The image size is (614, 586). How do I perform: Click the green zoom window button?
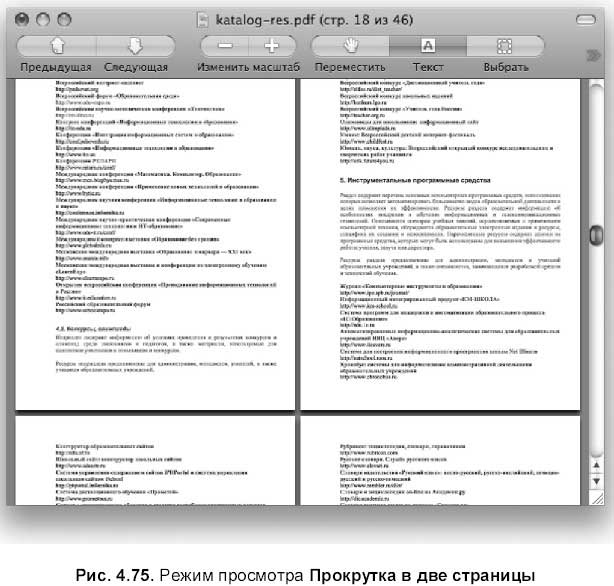point(64,19)
